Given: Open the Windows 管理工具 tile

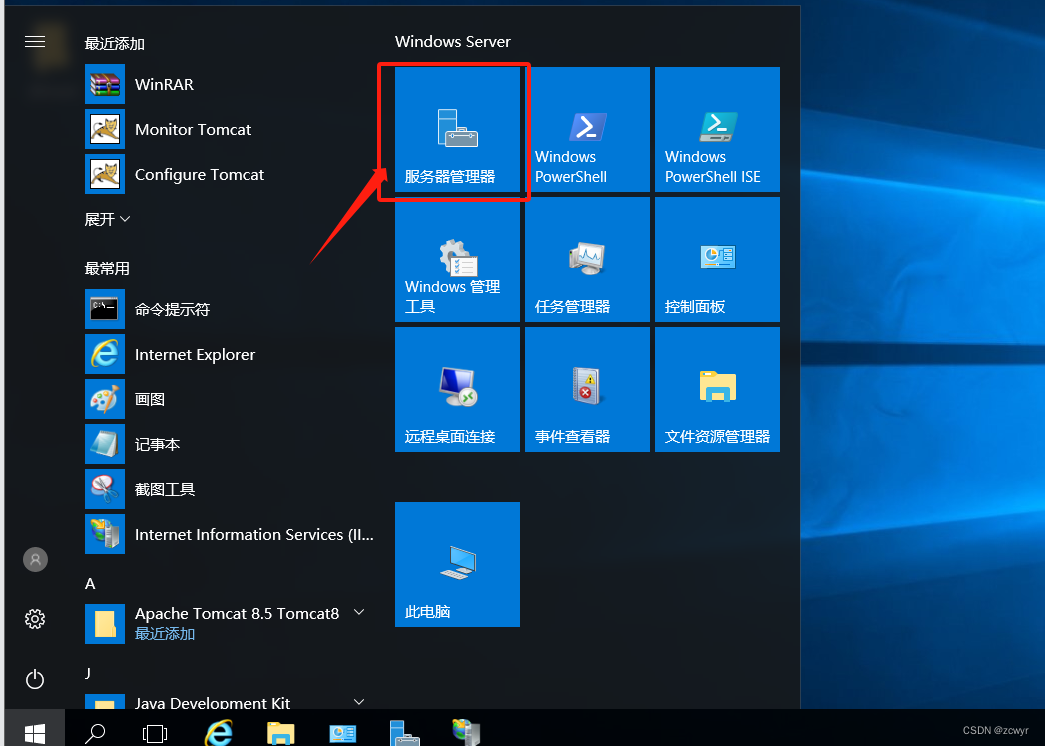Looking at the screenshot, I should pyautogui.click(x=457, y=259).
